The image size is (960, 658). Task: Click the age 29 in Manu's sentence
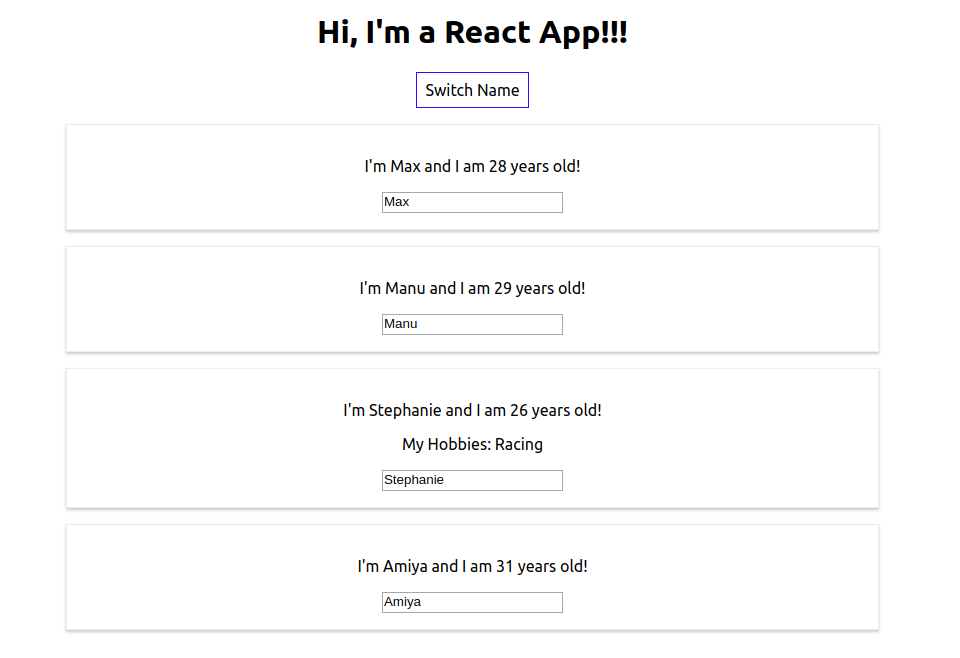click(x=502, y=288)
